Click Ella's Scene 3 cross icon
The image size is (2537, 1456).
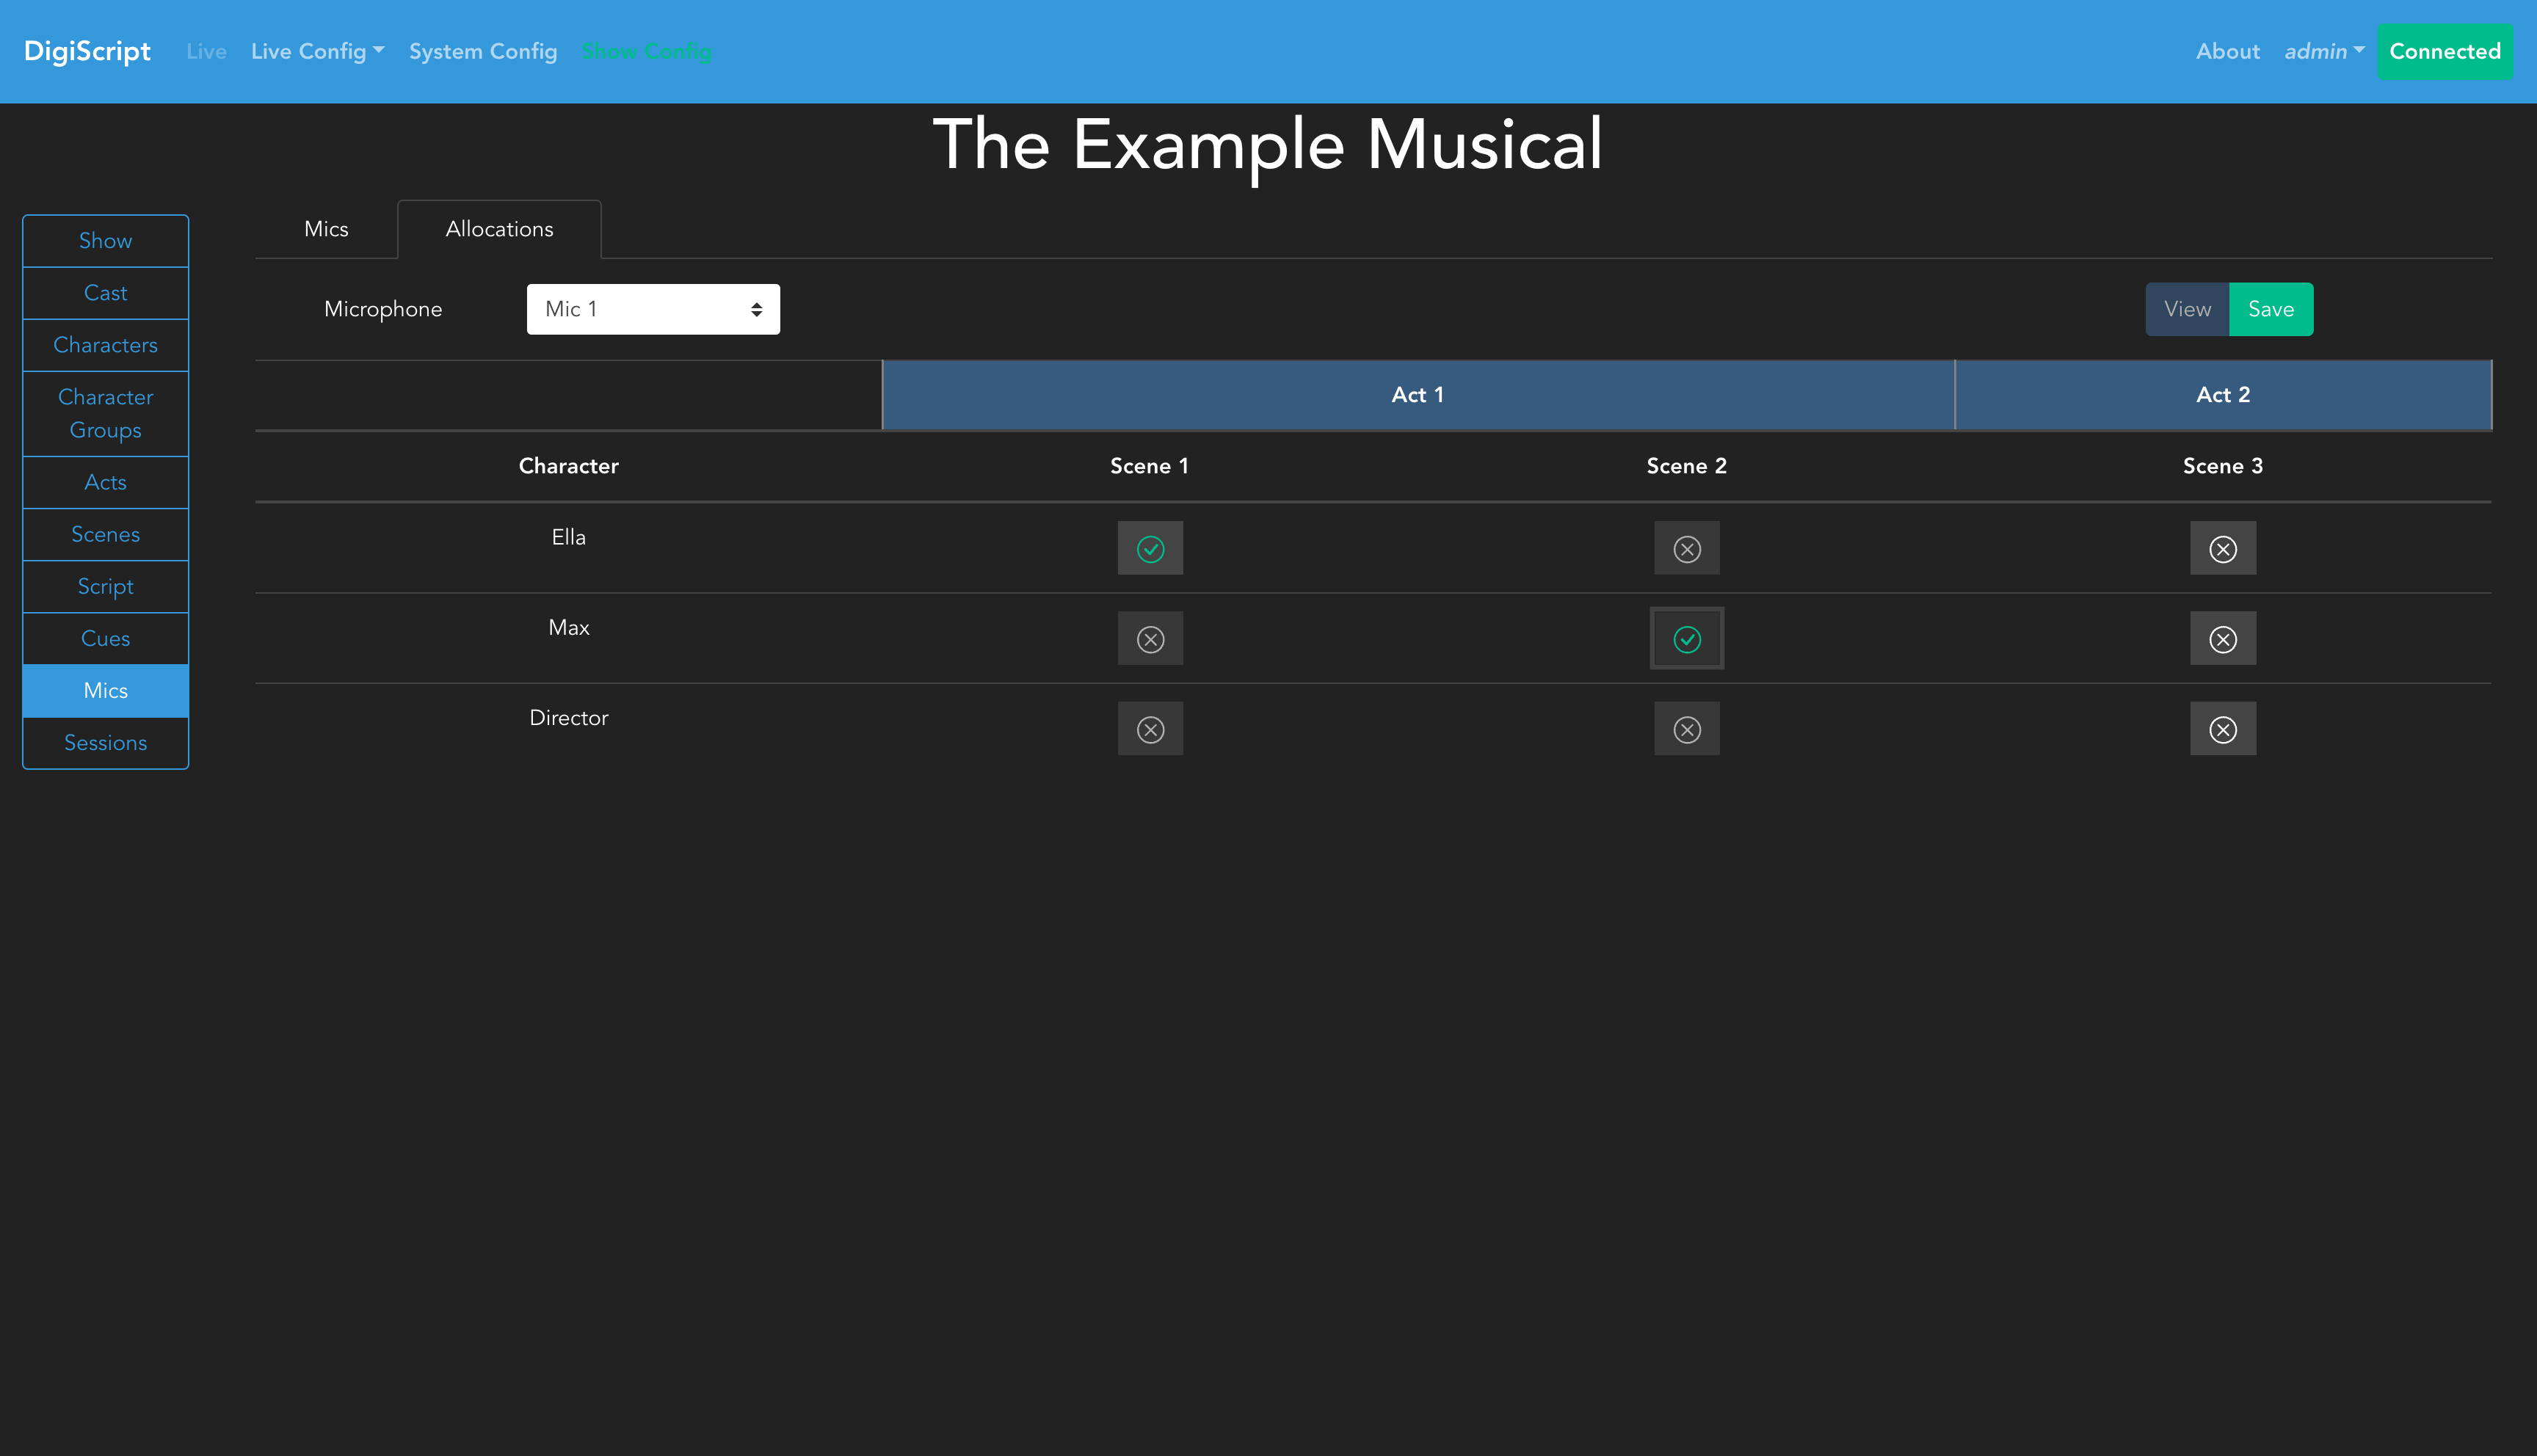click(x=2222, y=548)
